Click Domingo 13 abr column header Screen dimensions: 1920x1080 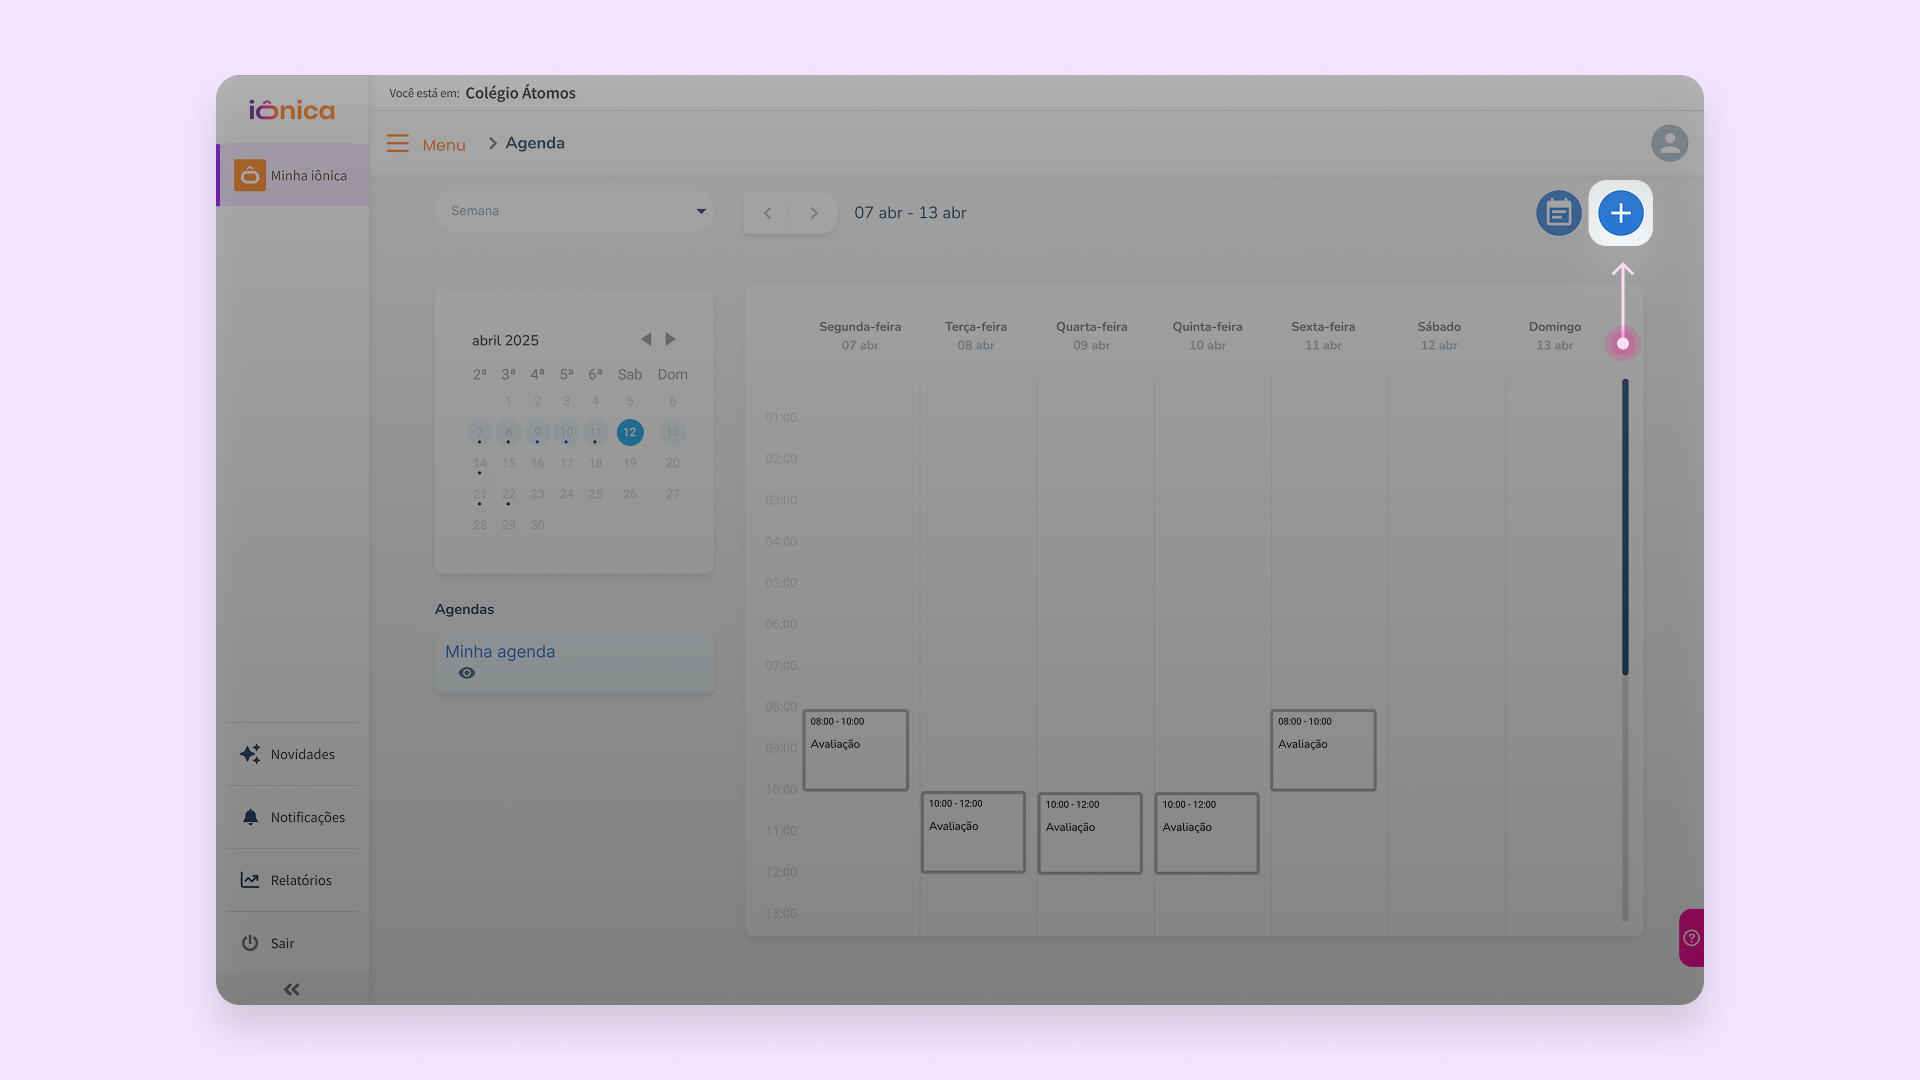tap(1554, 336)
